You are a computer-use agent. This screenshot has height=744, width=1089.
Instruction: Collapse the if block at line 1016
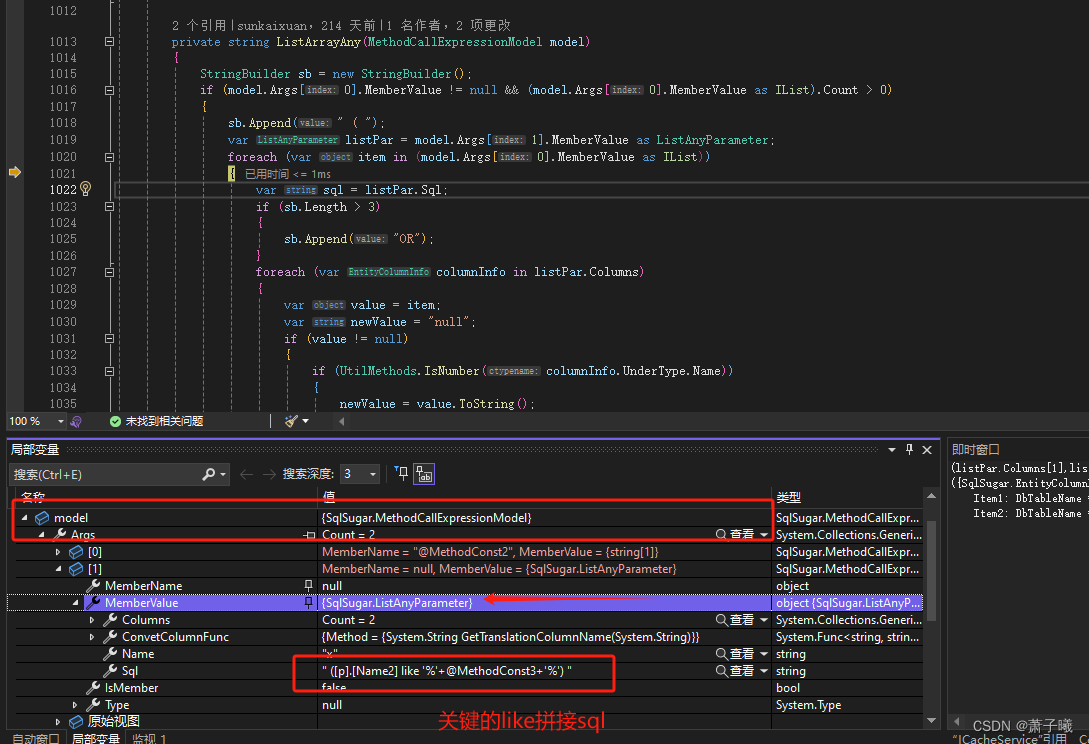coord(109,90)
